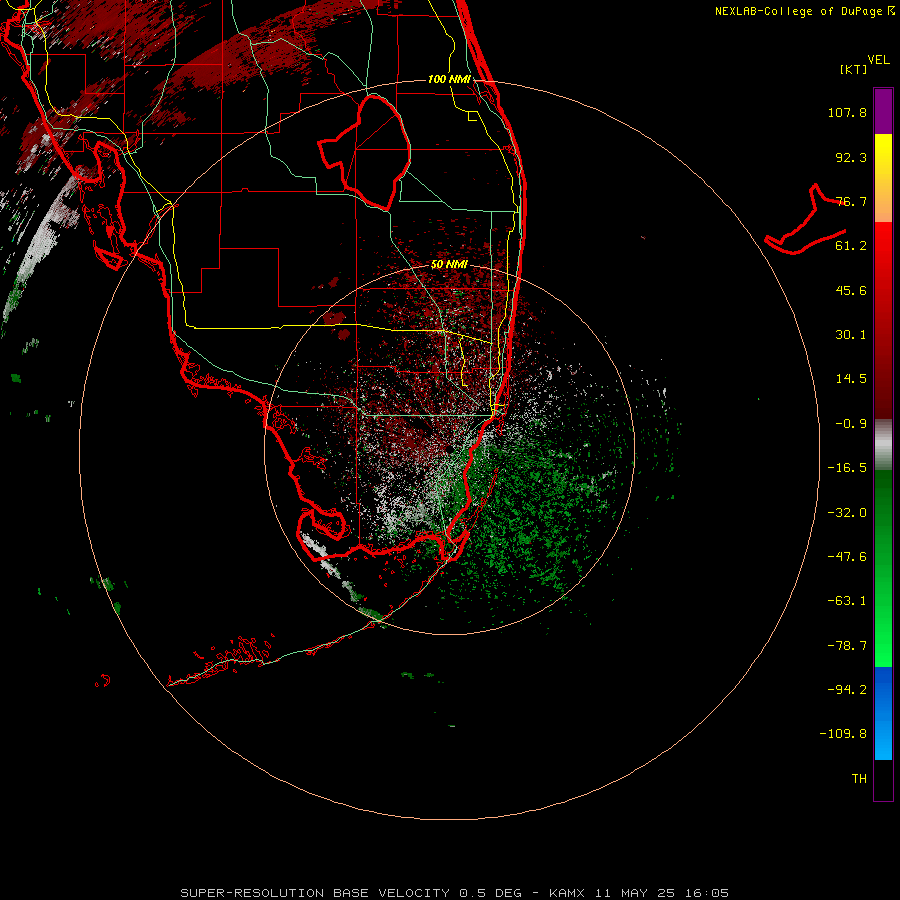Click the -94.2 legend value
The image size is (900, 900).
847,690
